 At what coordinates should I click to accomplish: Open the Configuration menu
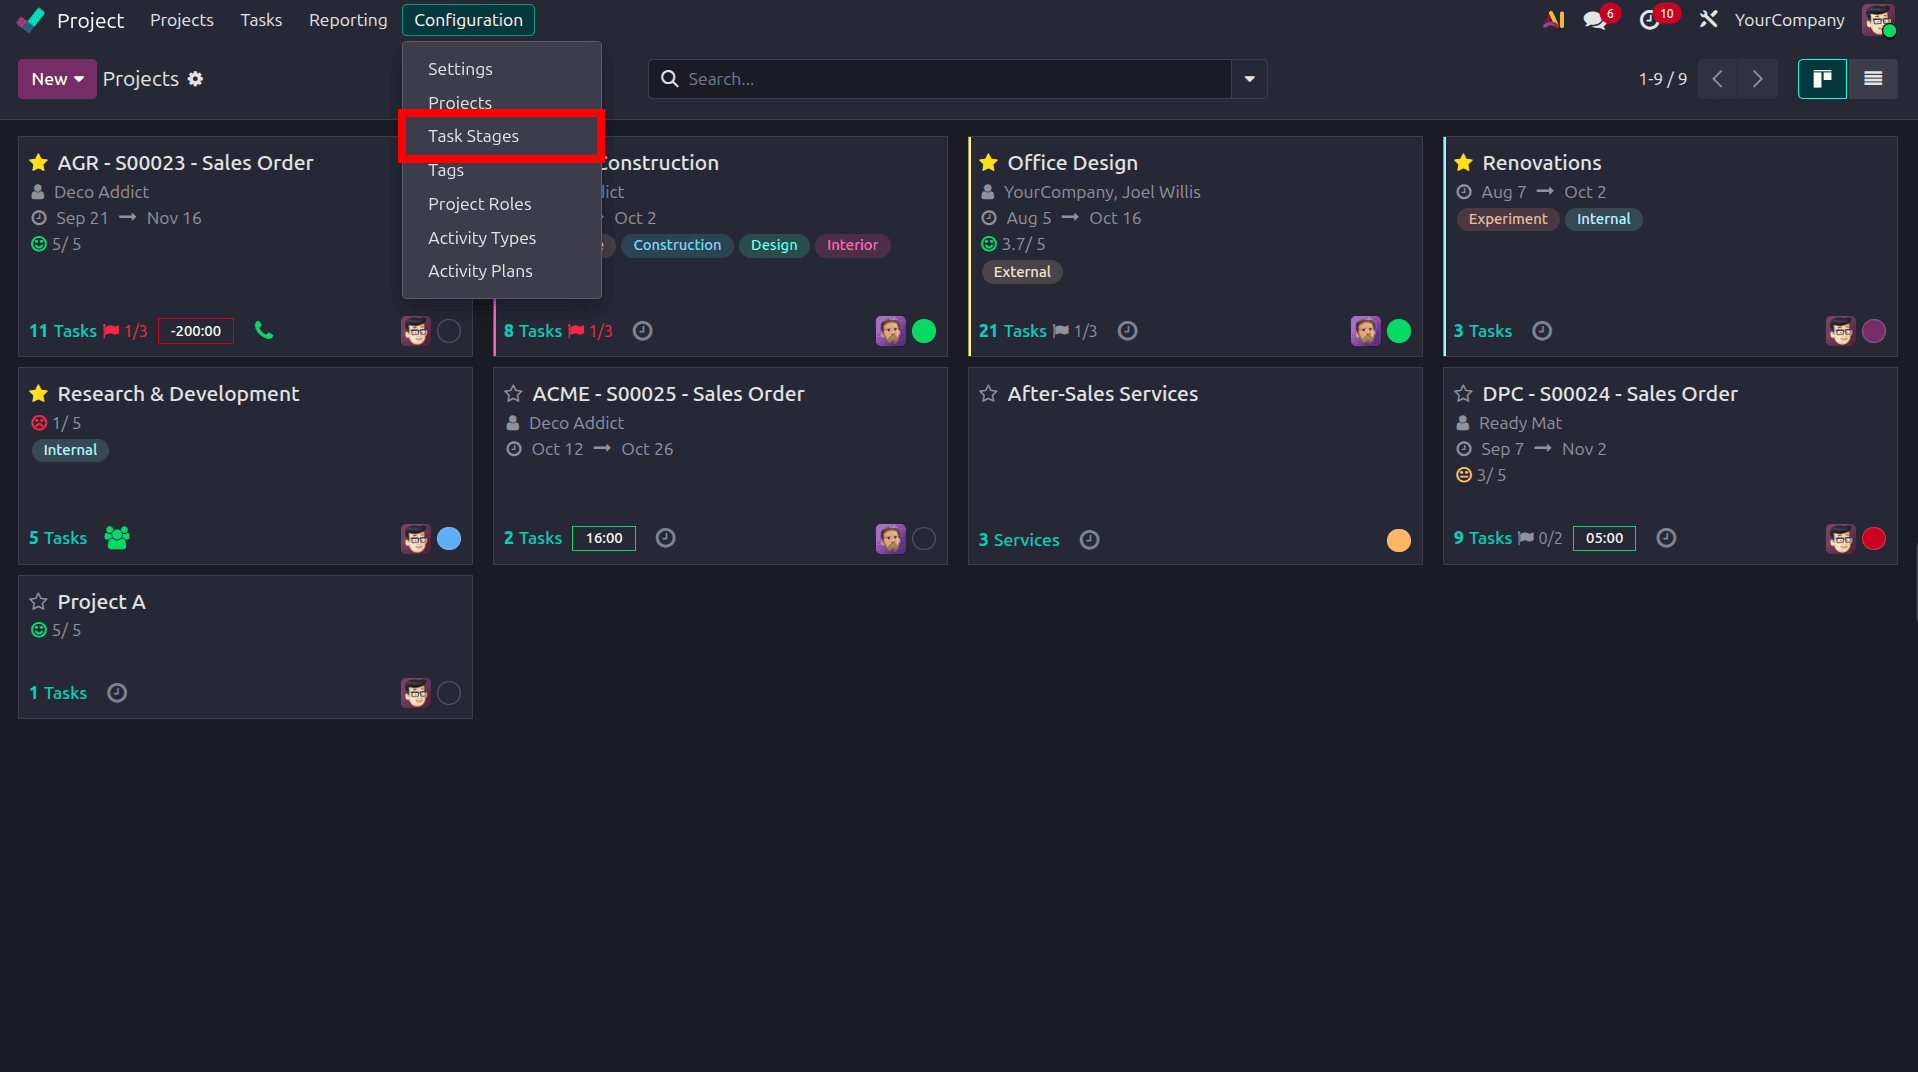pyautogui.click(x=468, y=20)
